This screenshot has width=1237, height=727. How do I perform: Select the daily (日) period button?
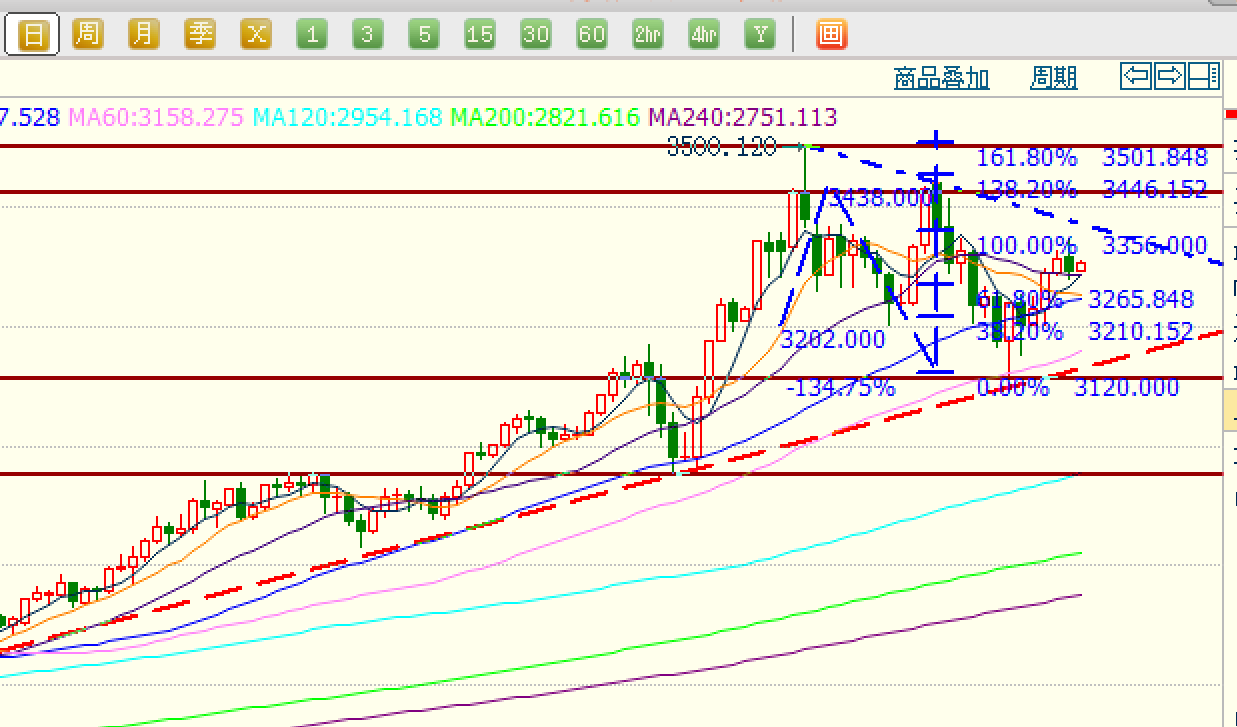[x=33, y=35]
